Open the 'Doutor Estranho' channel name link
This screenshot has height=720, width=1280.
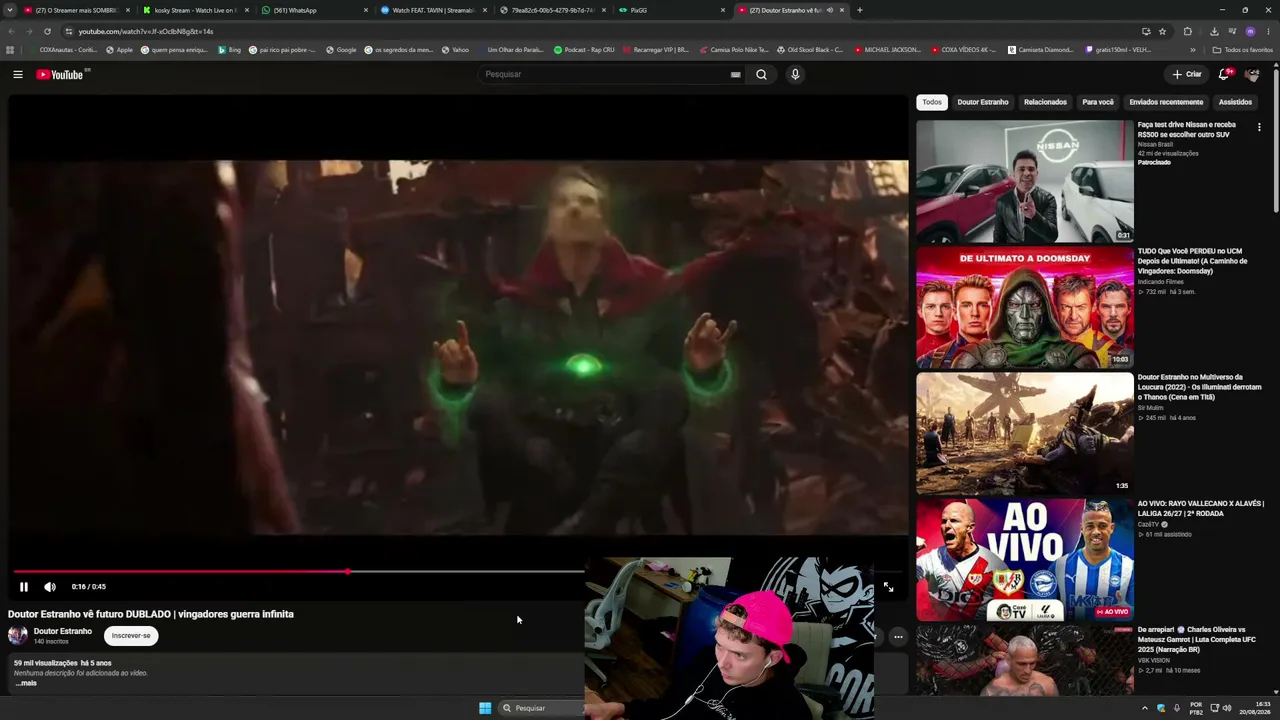tap(62, 631)
